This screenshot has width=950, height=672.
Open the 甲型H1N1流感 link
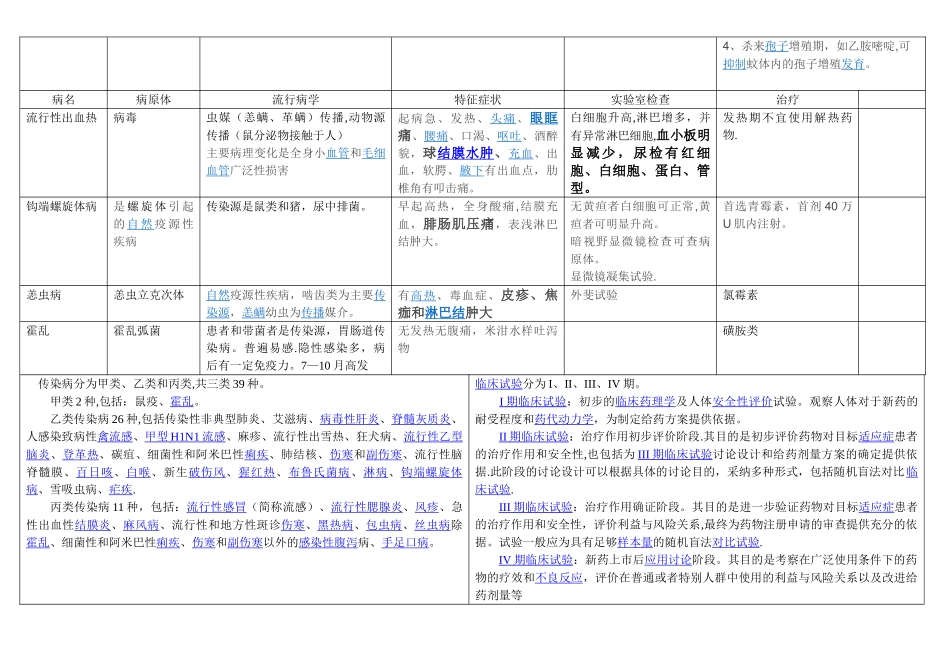185,436
